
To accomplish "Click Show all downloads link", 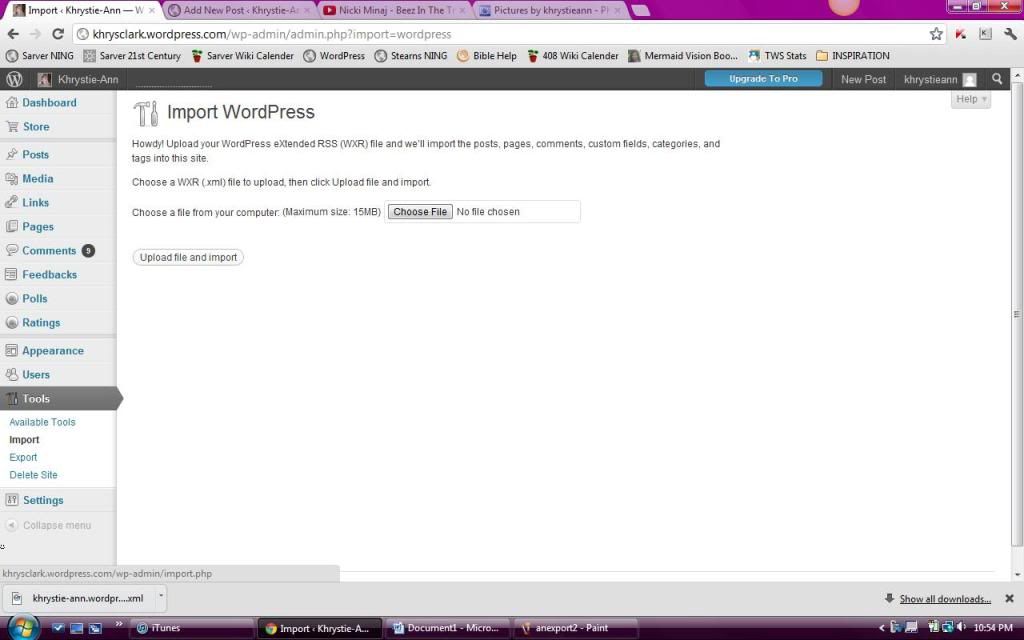I will click(x=945, y=599).
